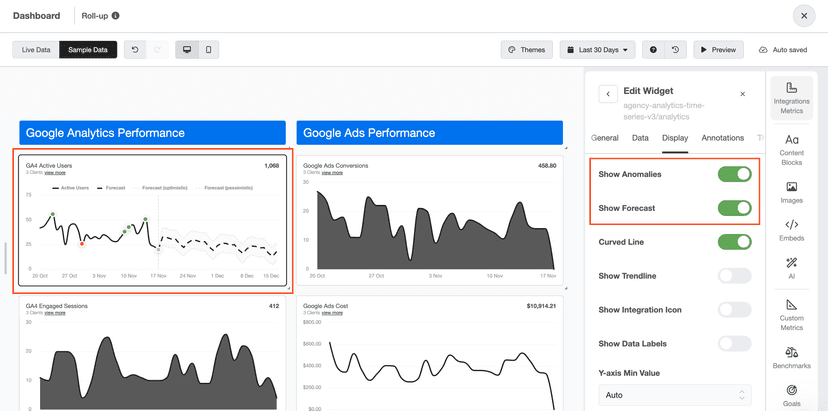
Task: Turn off Show Forecast toggle
Action: point(735,208)
